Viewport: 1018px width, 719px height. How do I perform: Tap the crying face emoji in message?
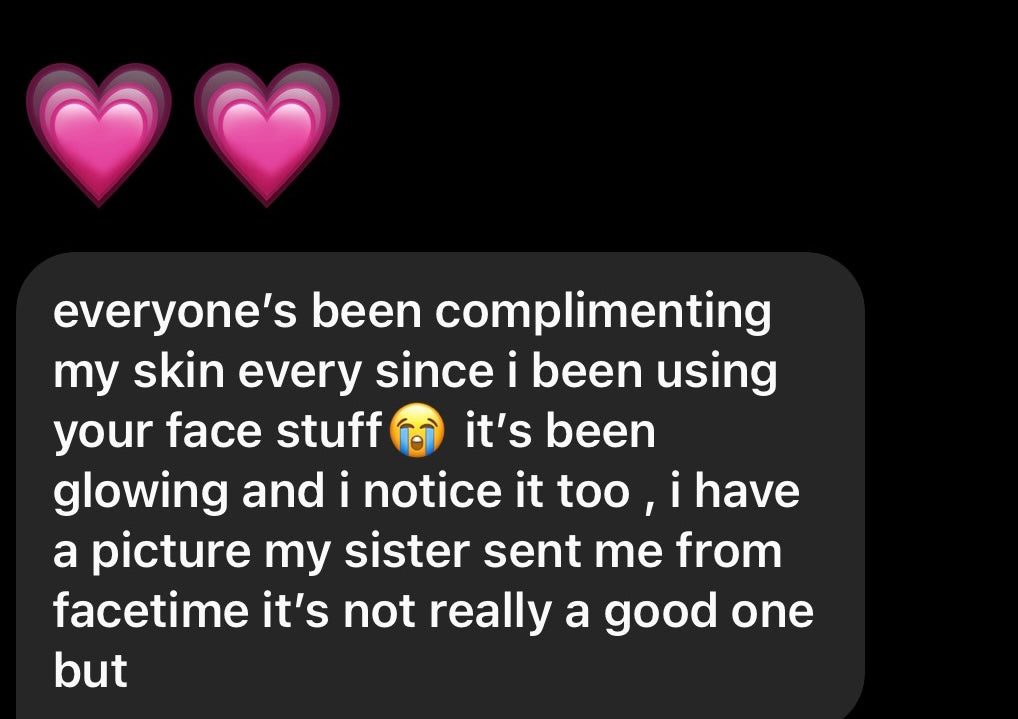418,433
